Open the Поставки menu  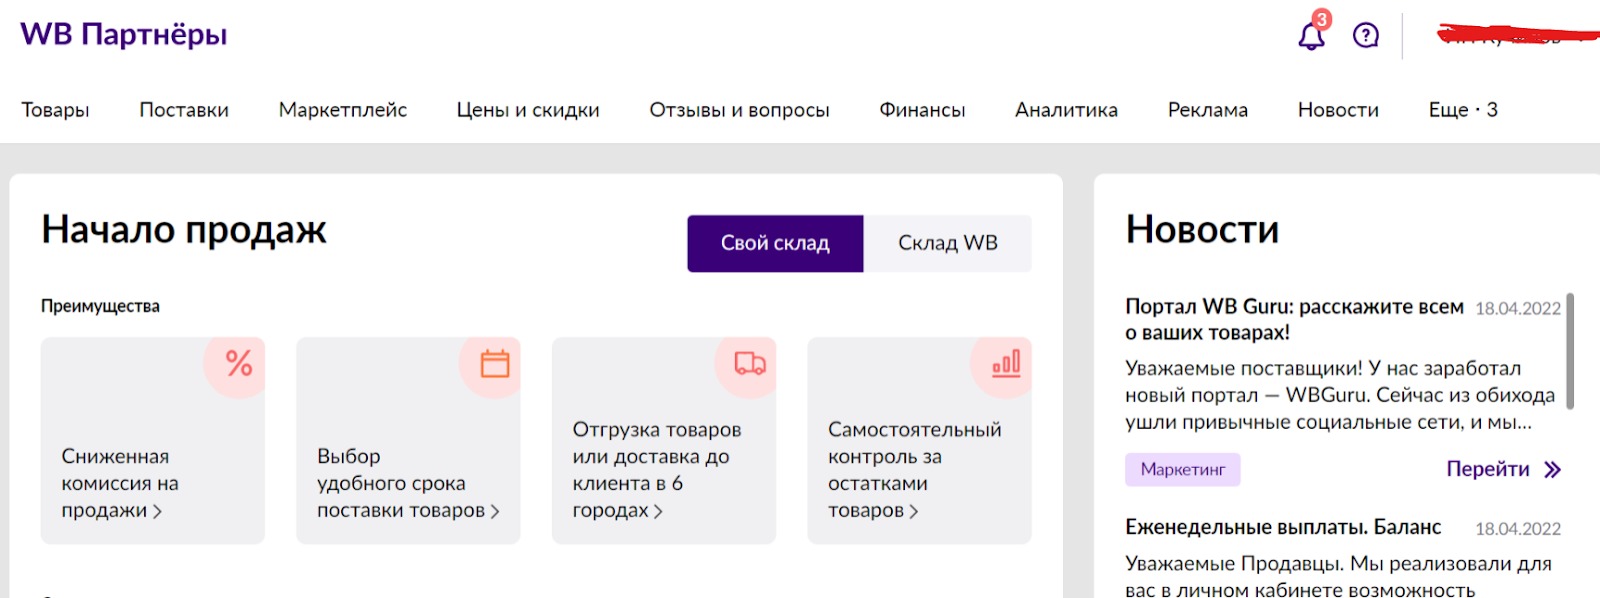(x=184, y=110)
